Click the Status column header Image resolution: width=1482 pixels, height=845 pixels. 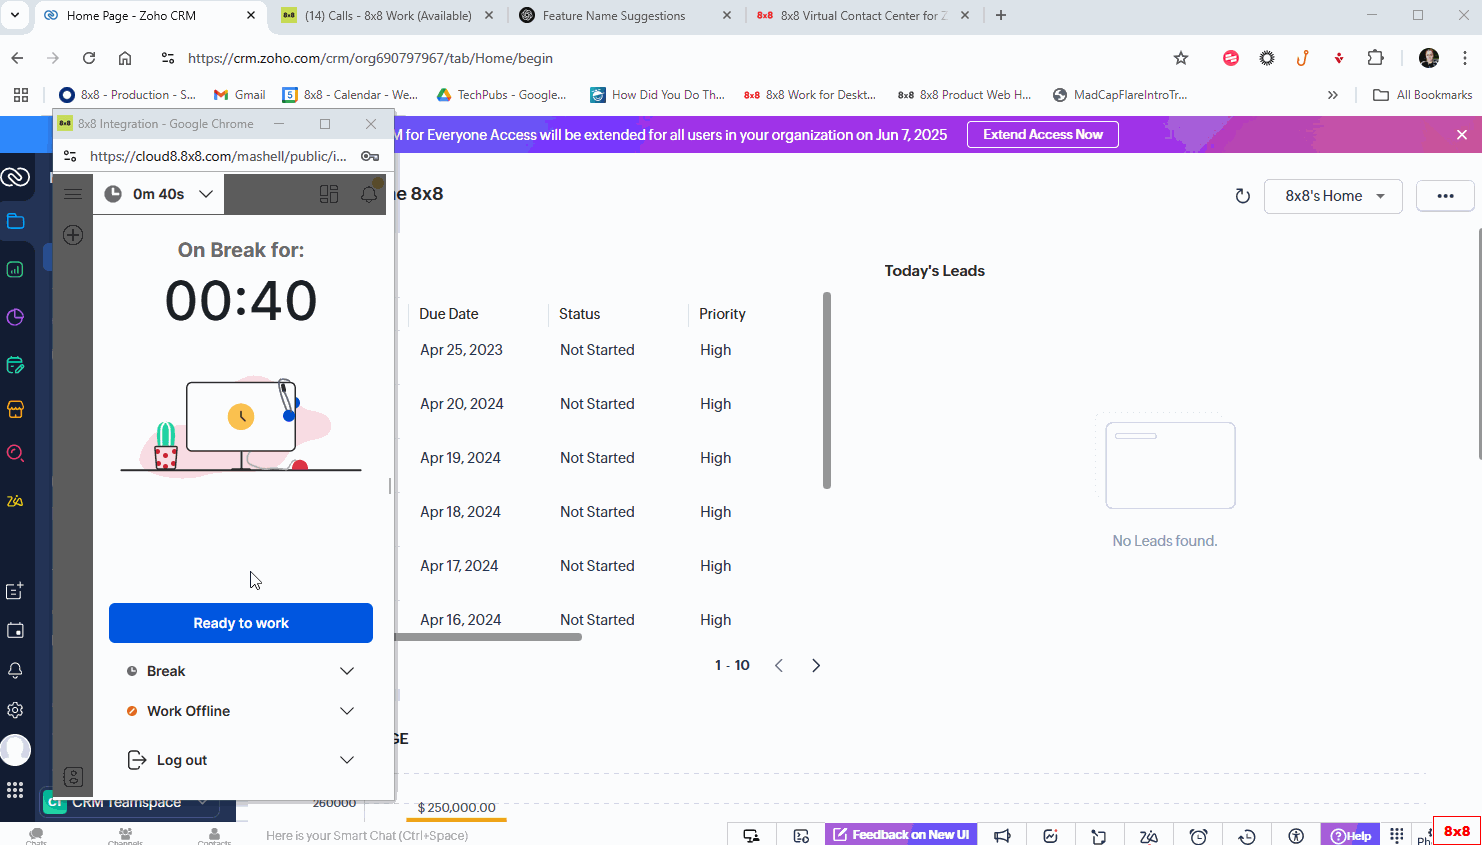(580, 314)
